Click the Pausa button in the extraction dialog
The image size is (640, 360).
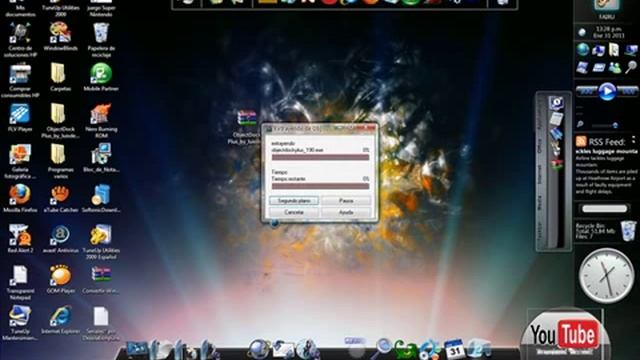tap(346, 201)
